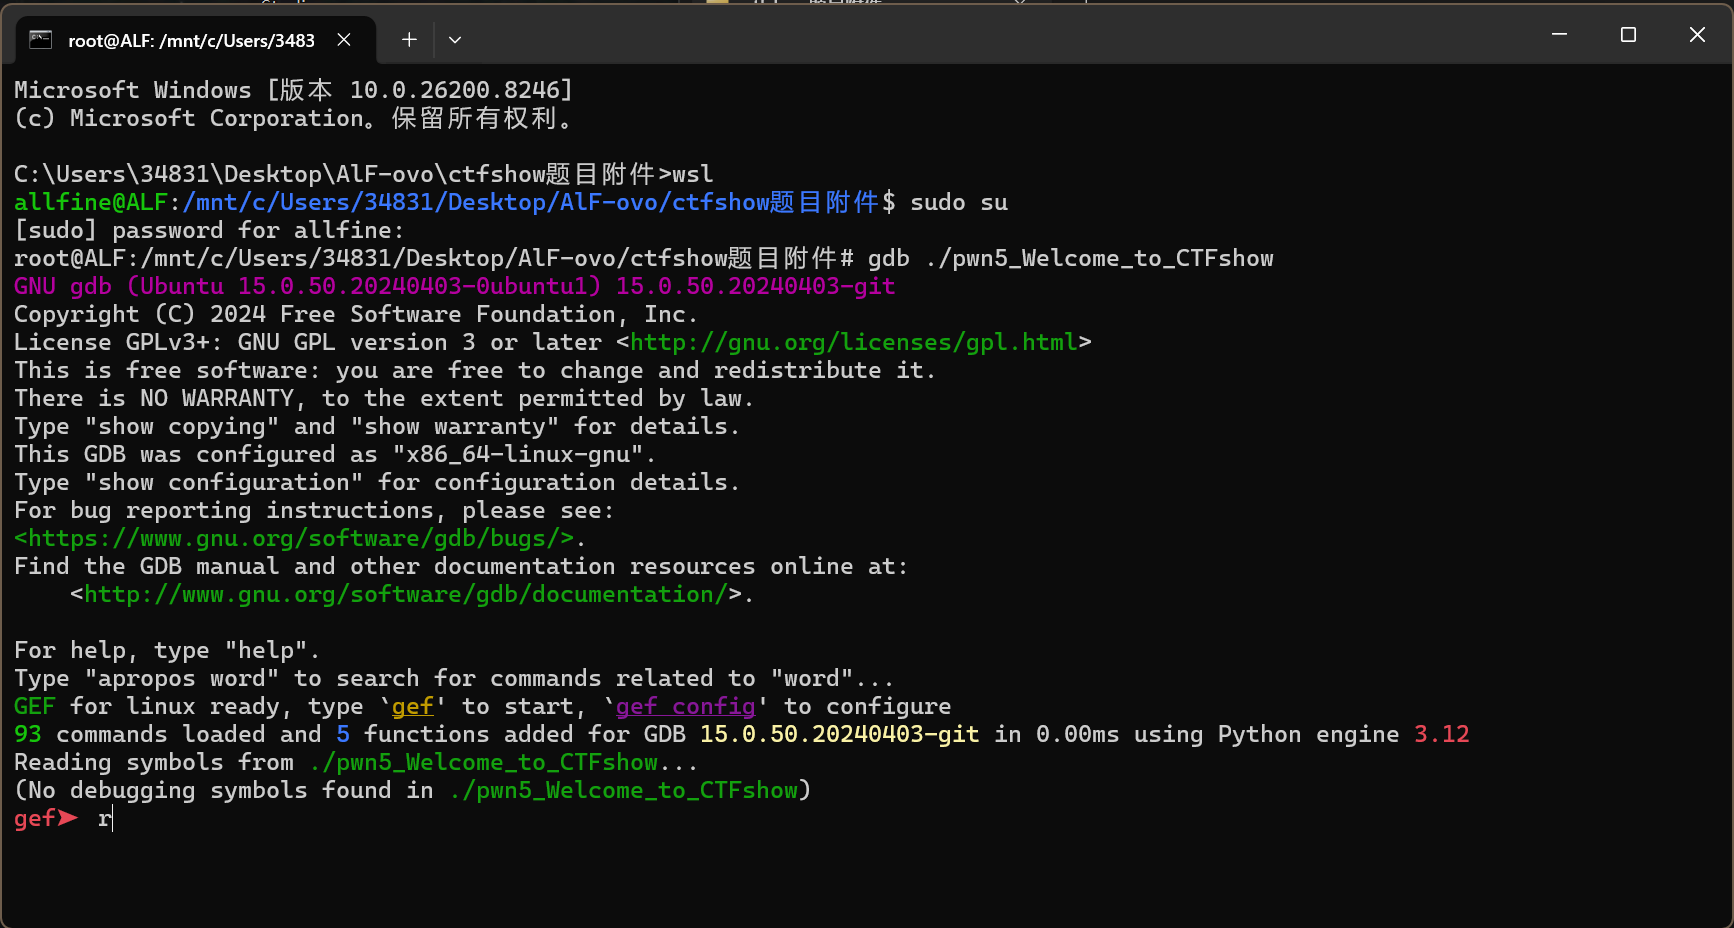Click 'This GDB was configured as' line

coord(335,454)
